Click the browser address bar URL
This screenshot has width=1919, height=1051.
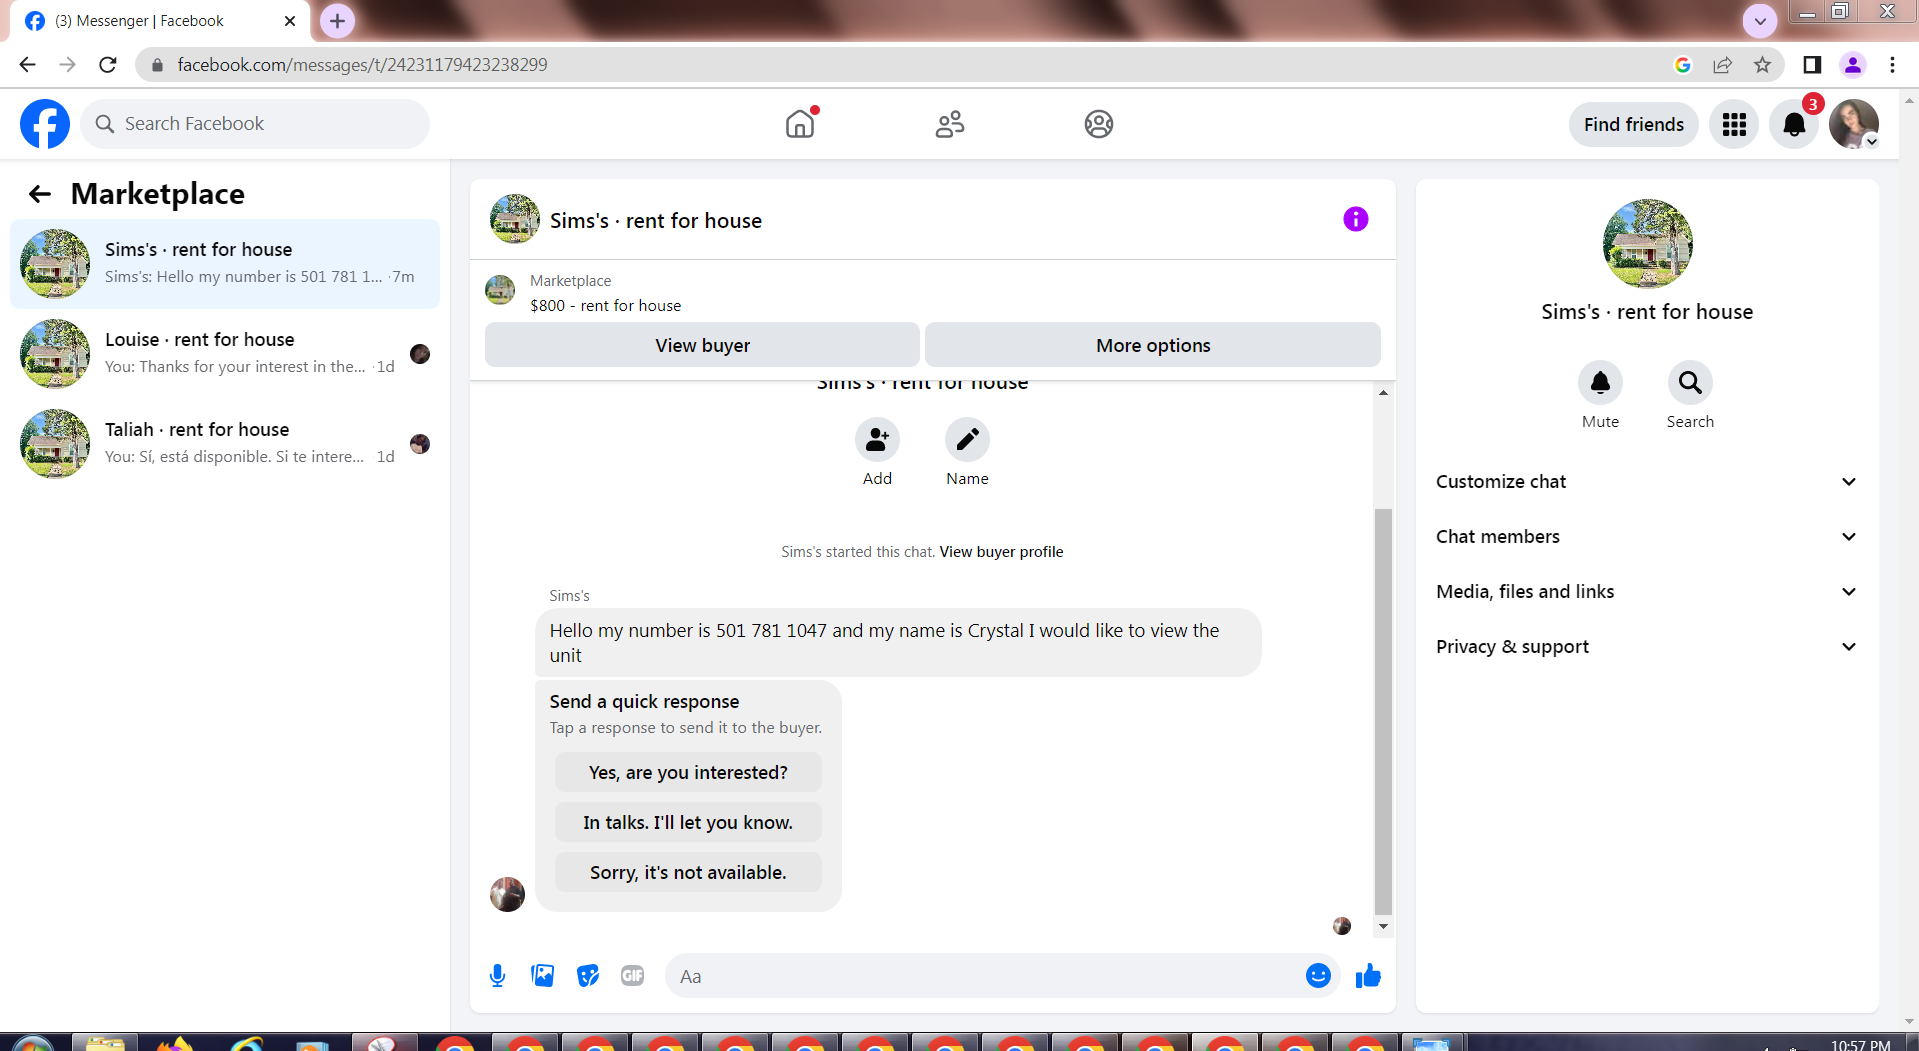[x=362, y=65]
